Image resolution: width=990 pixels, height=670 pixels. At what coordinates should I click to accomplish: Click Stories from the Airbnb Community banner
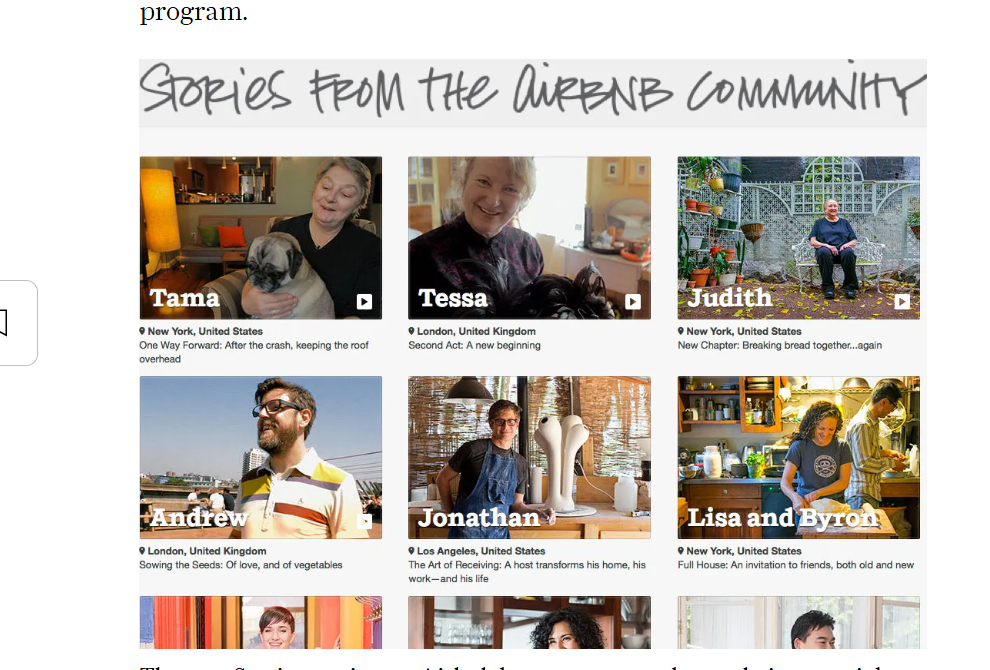[533, 92]
